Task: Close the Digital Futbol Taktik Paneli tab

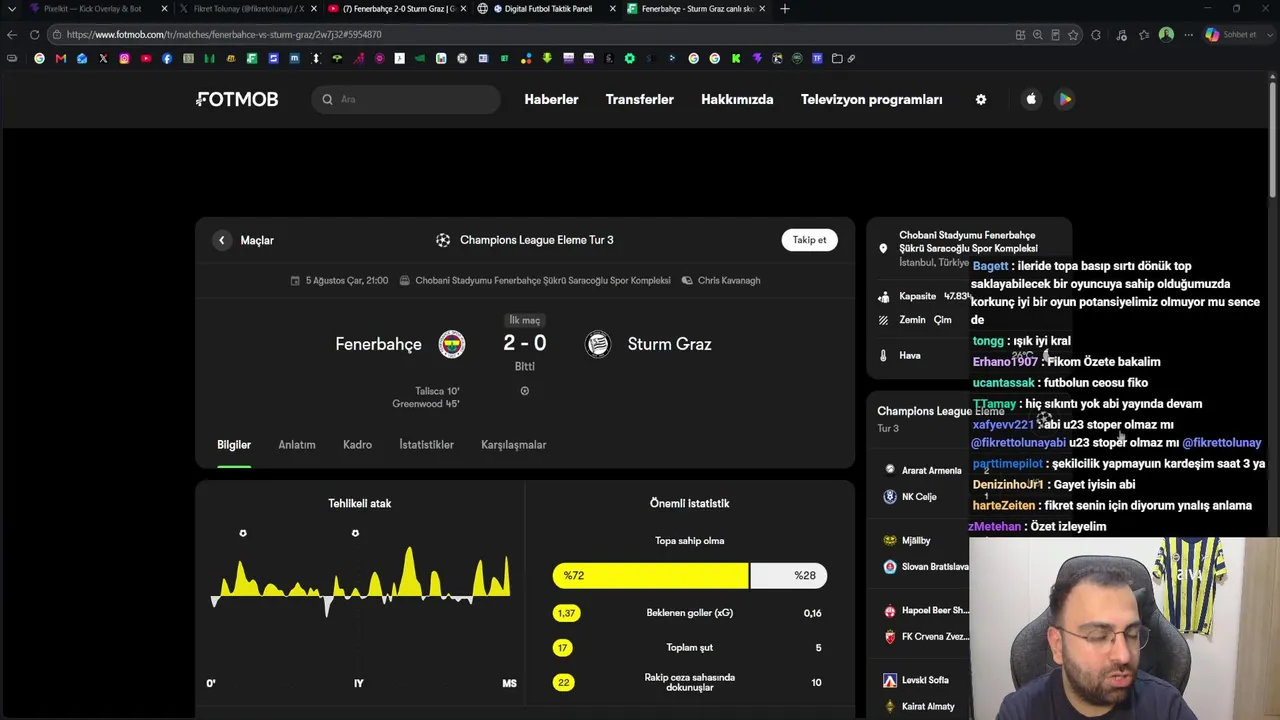Action: [612, 9]
